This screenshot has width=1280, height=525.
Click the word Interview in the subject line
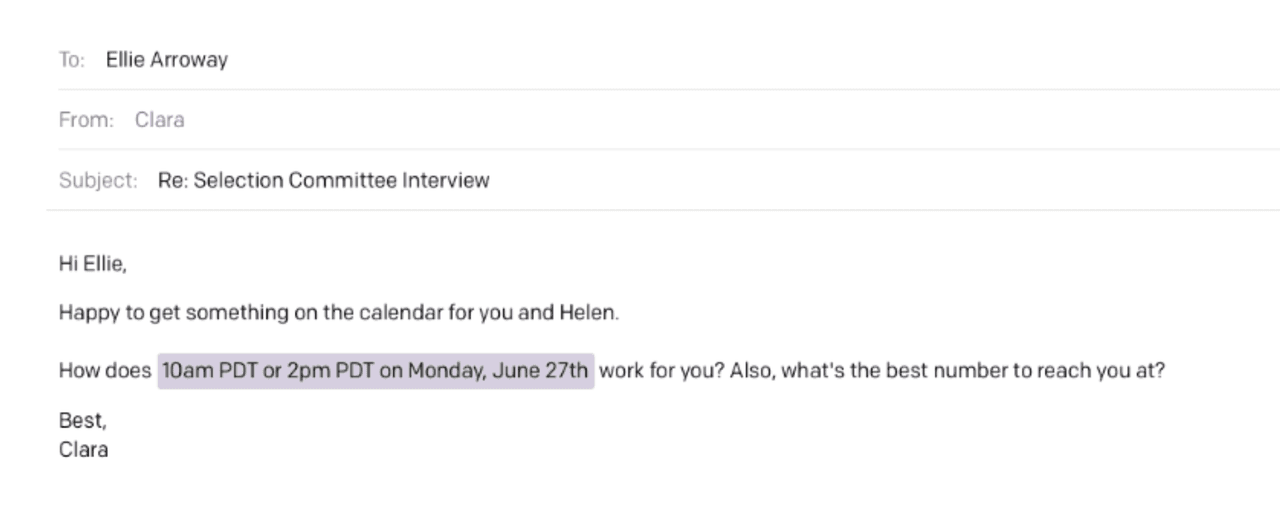point(445,181)
